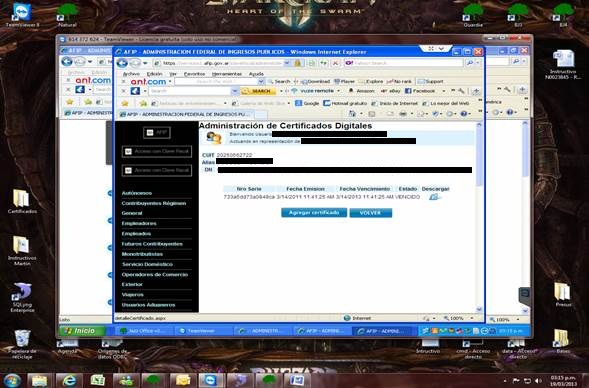Expand the address bar URL dropdown

coord(287,63)
